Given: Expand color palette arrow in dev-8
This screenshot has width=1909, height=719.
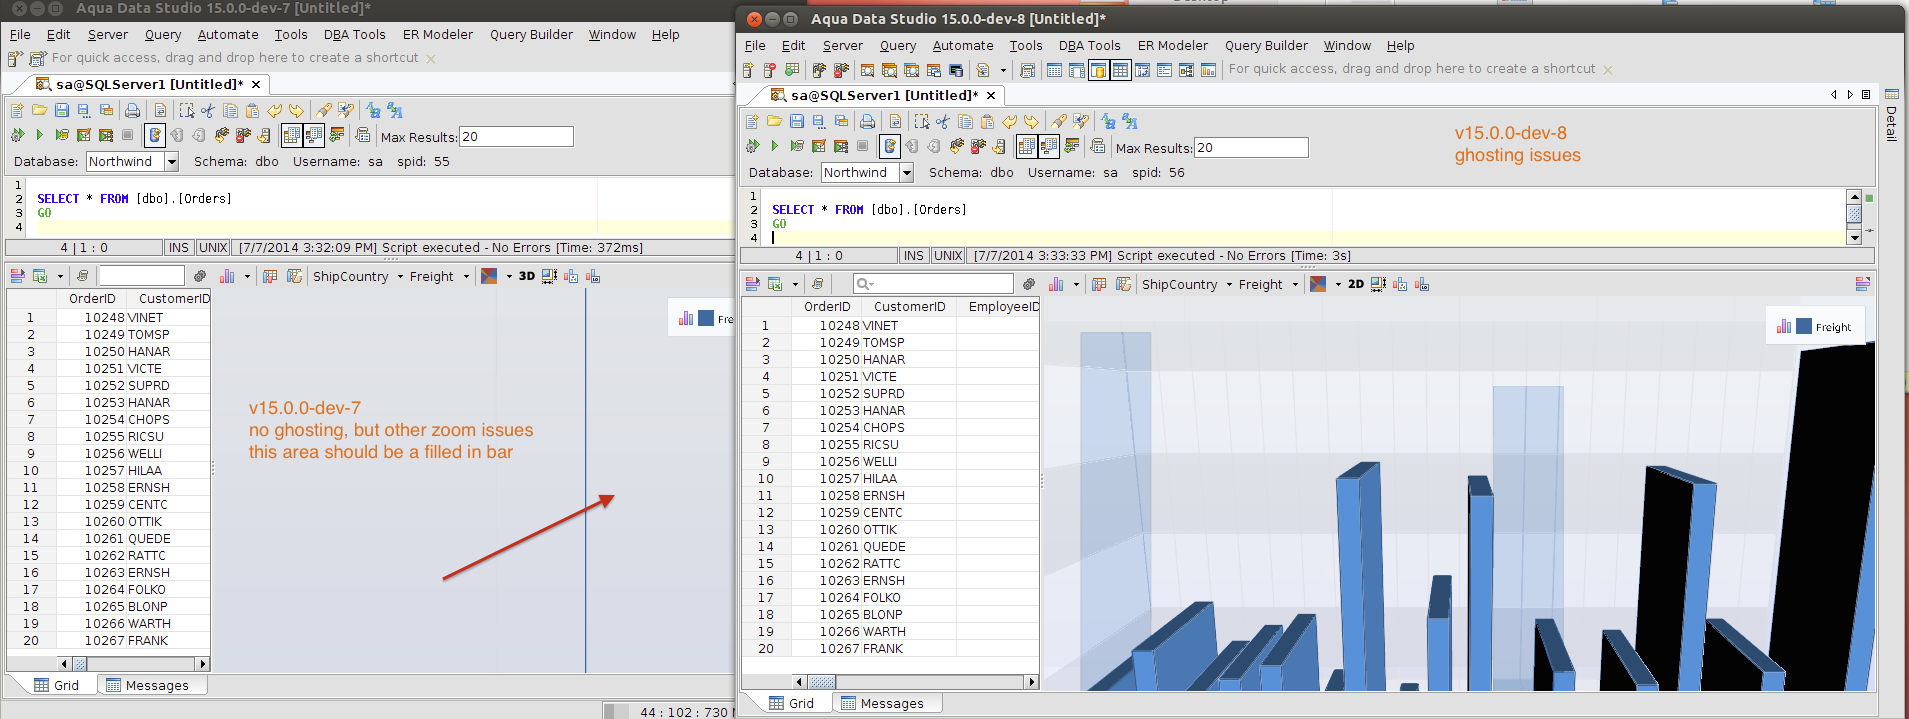Looking at the screenshot, I should point(1338,284).
